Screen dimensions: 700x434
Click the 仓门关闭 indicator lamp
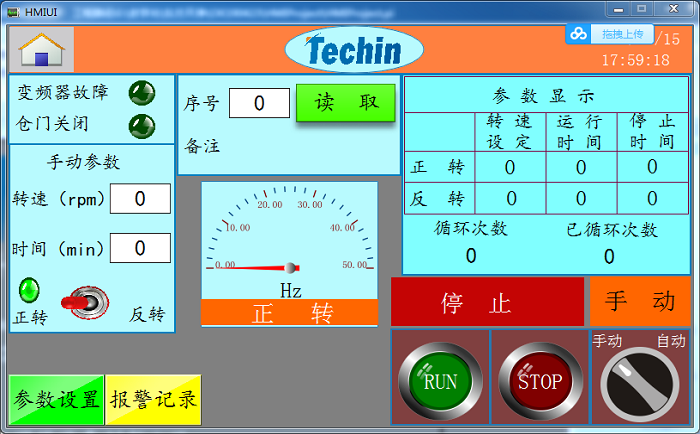point(142,126)
